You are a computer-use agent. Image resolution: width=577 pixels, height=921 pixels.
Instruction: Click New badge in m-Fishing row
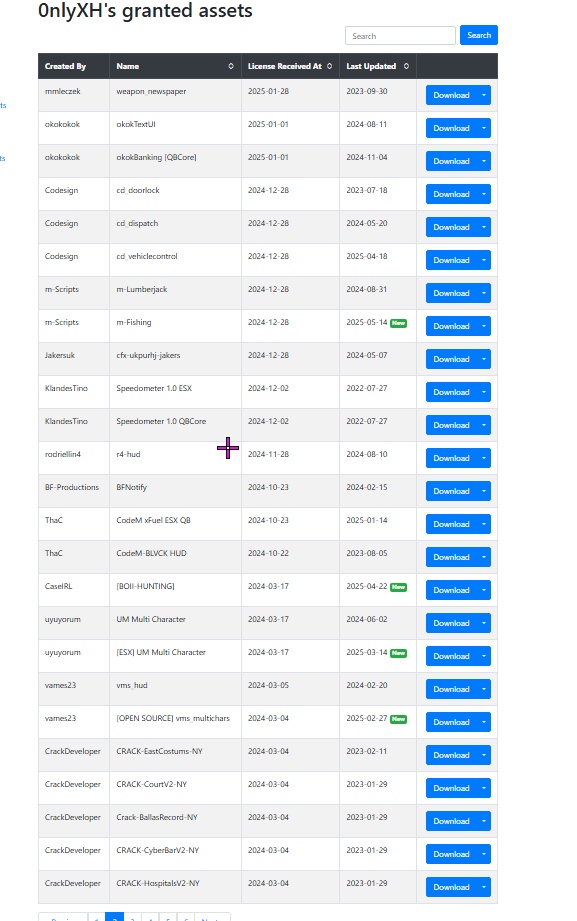point(398,323)
